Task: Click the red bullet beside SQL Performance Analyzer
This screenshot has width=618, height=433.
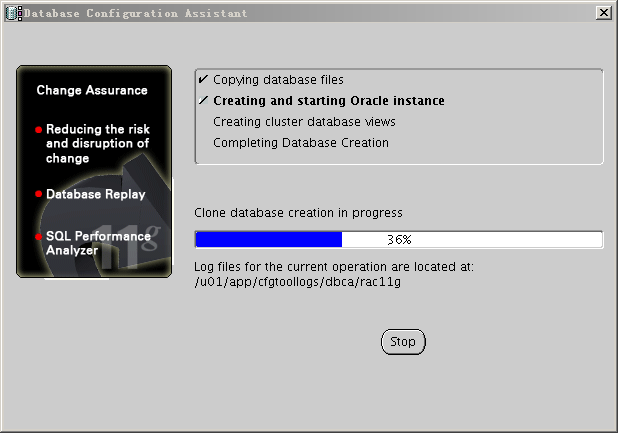Action: pos(39,237)
